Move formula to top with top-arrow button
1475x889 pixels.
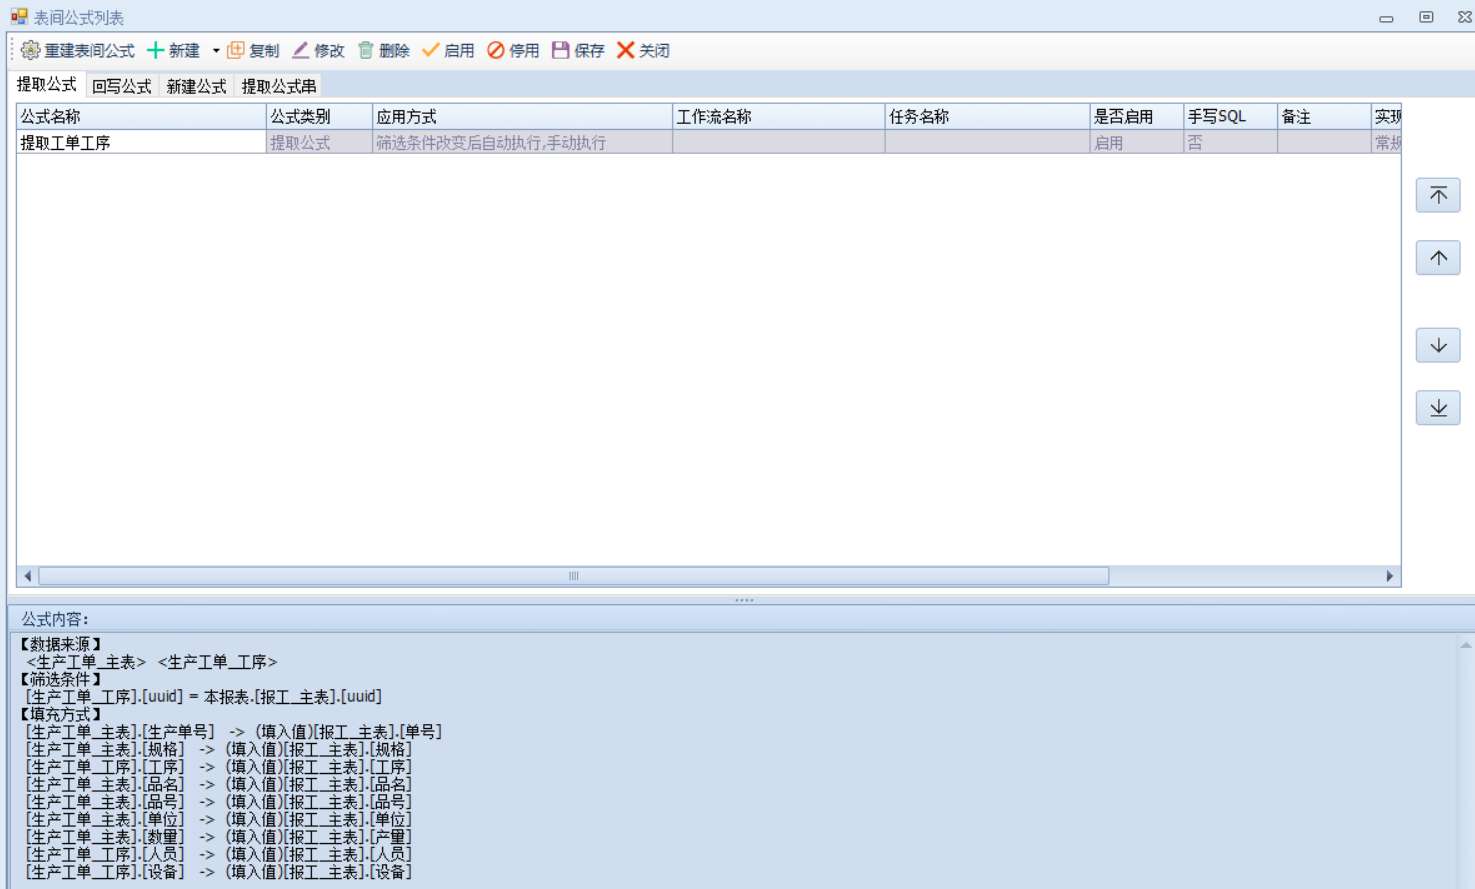pyautogui.click(x=1438, y=195)
